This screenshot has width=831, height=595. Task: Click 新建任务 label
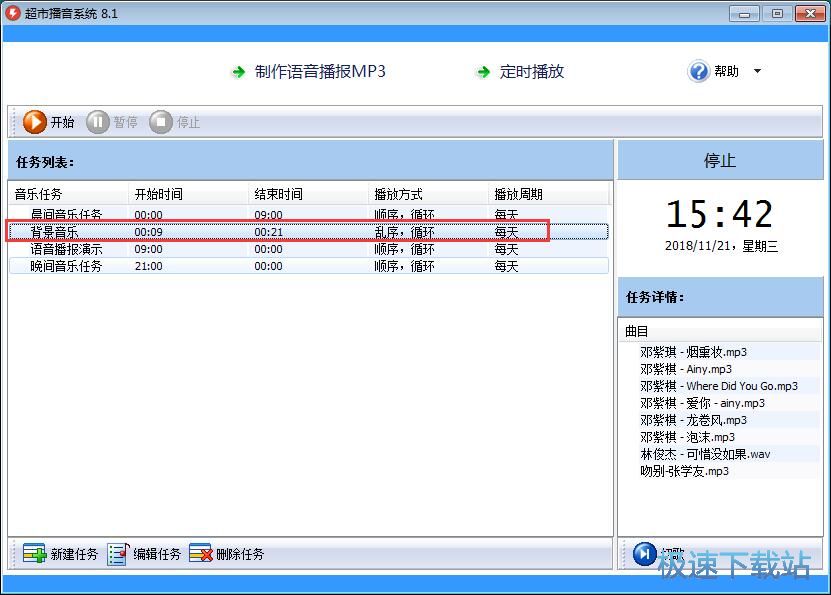point(74,554)
